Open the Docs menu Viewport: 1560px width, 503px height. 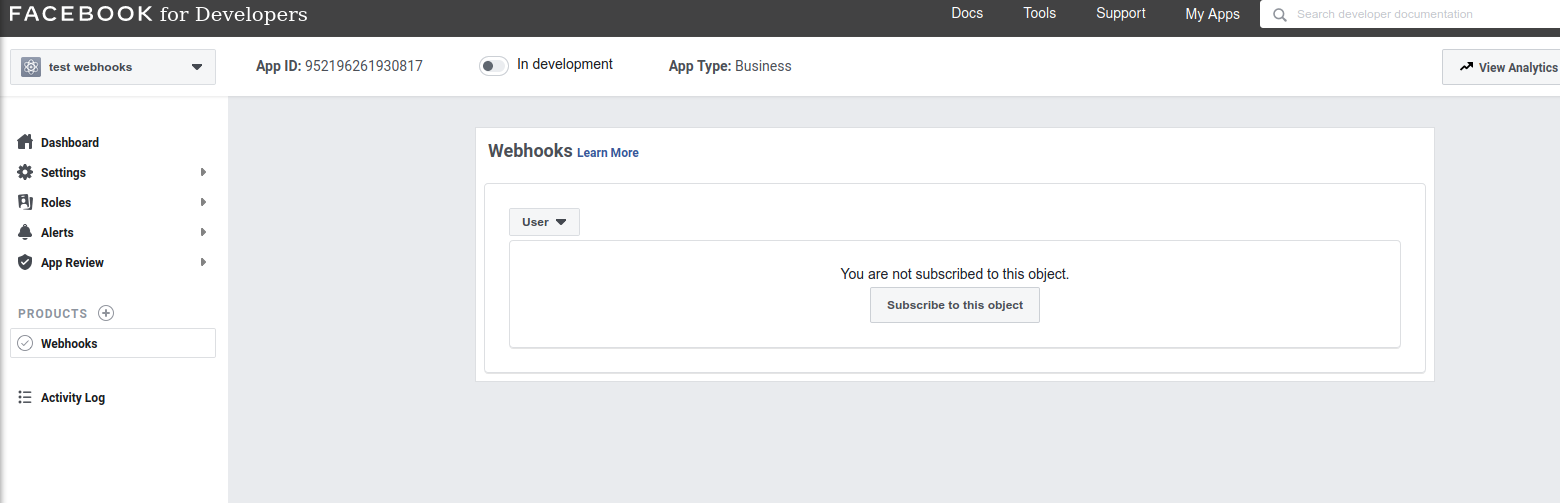pyautogui.click(x=967, y=14)
